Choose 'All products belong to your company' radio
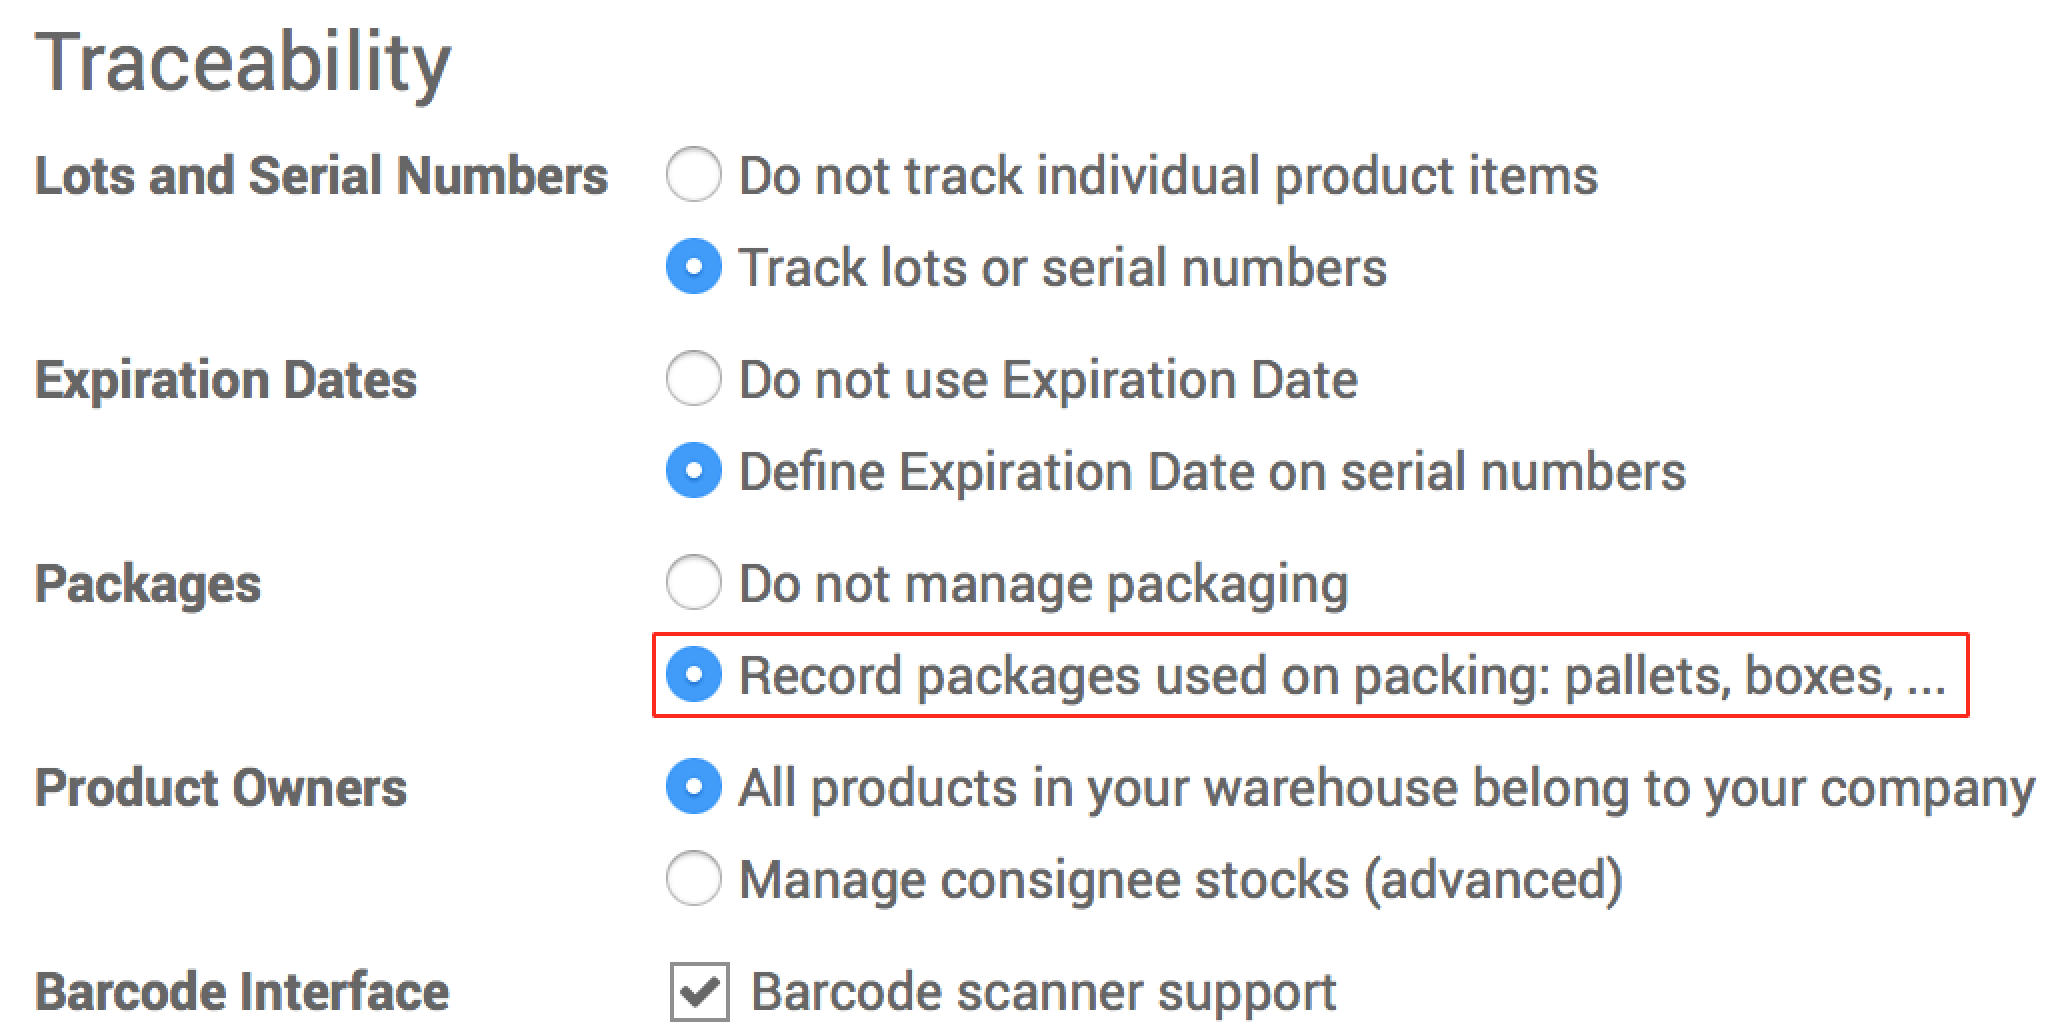The height and width of the screenshot is (1032, 2058). pyautogui.click(x=693, y=787)
